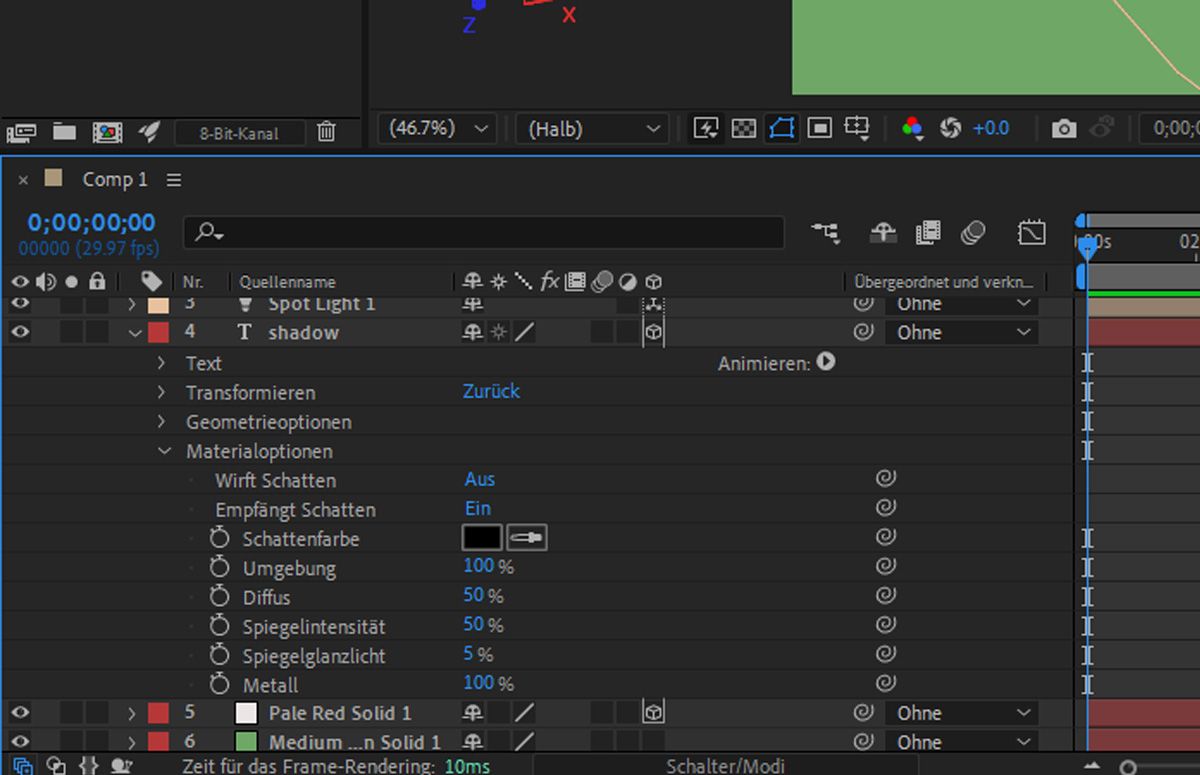Open the Comp 1 tab panel menu
This screenshot has height=775, width=1200.
coord(173,179)
